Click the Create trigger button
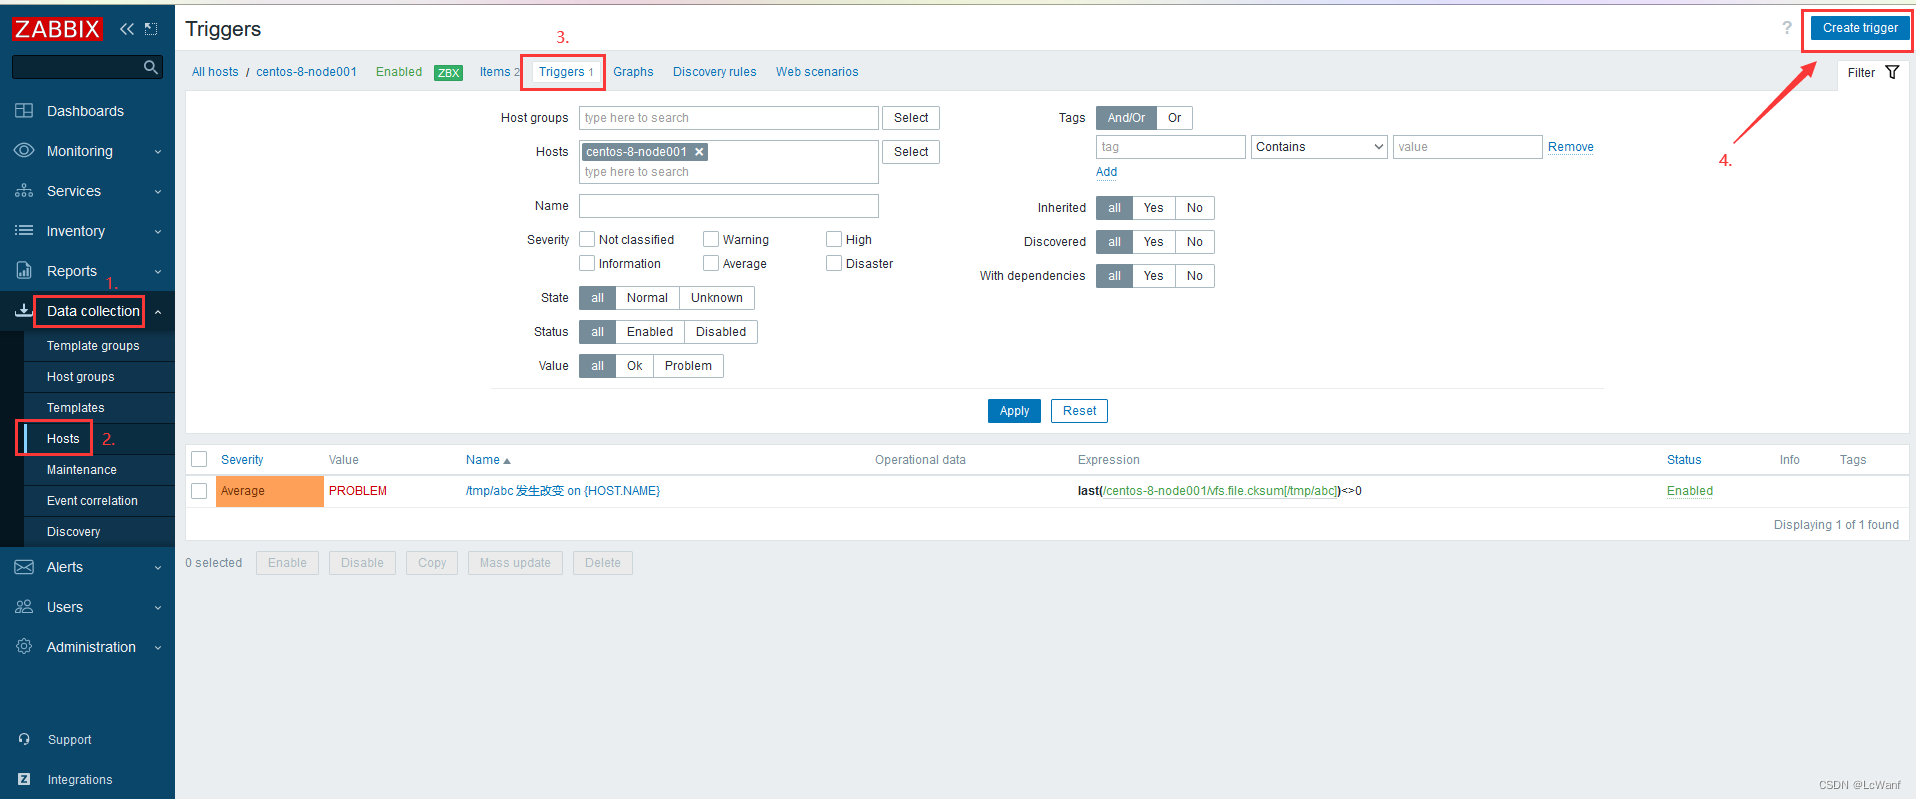Screen dimensions: 1916x799 (1859, 28)
